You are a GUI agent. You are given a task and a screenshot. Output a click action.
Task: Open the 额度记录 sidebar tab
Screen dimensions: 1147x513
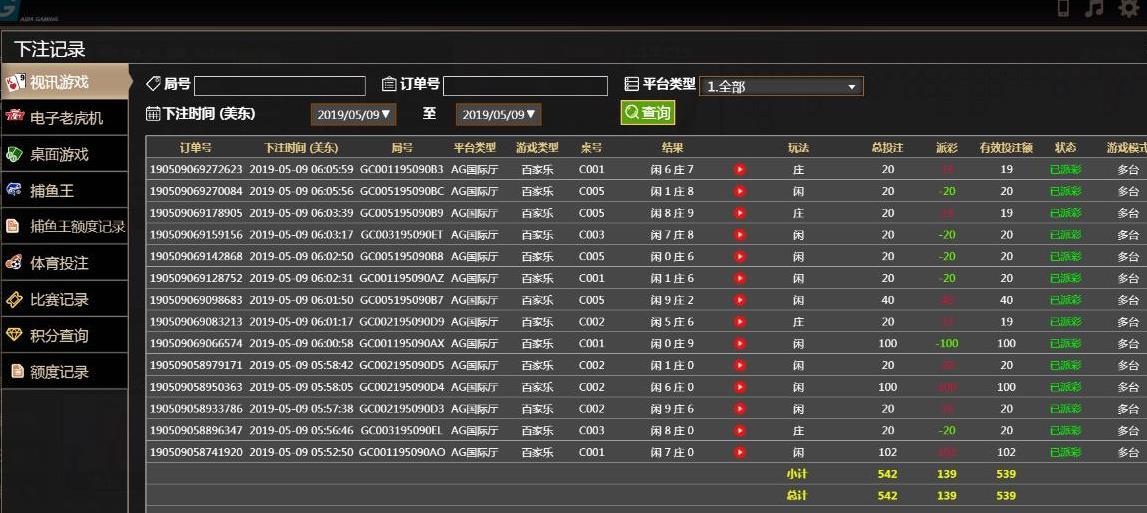click(64, 372)
